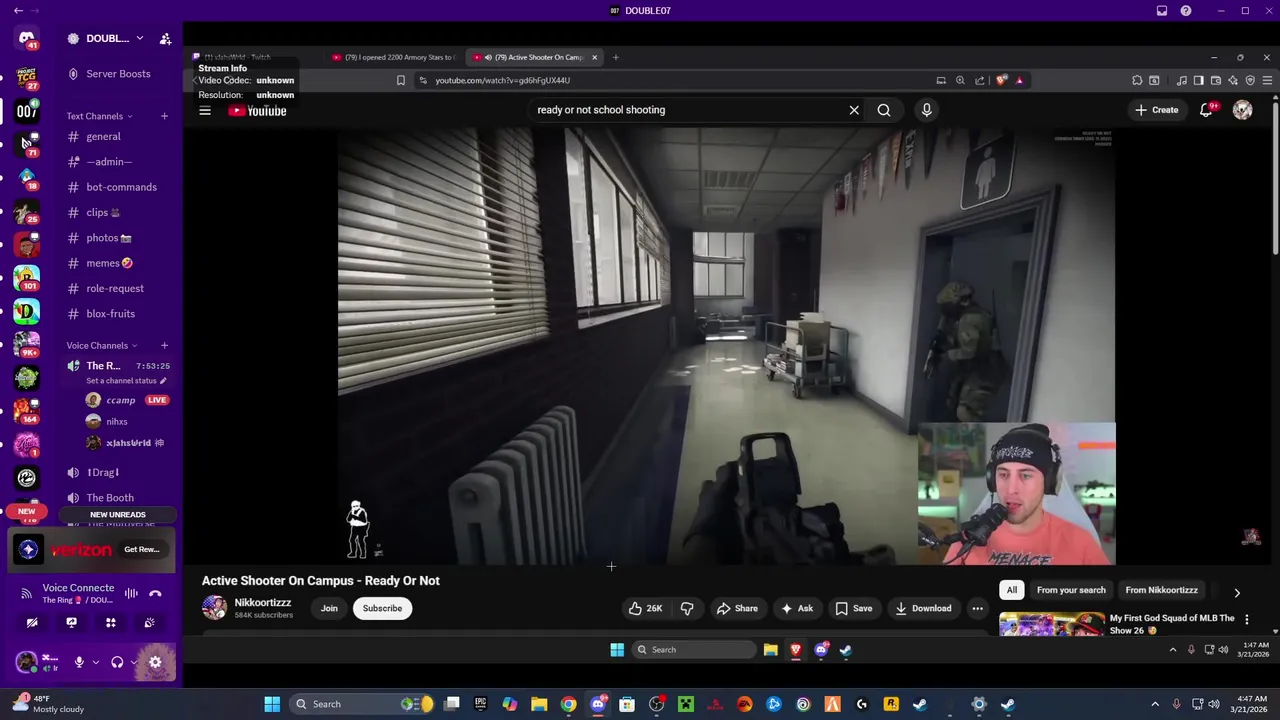
Task: Add a new text channel plus
Action: point(165,116)
